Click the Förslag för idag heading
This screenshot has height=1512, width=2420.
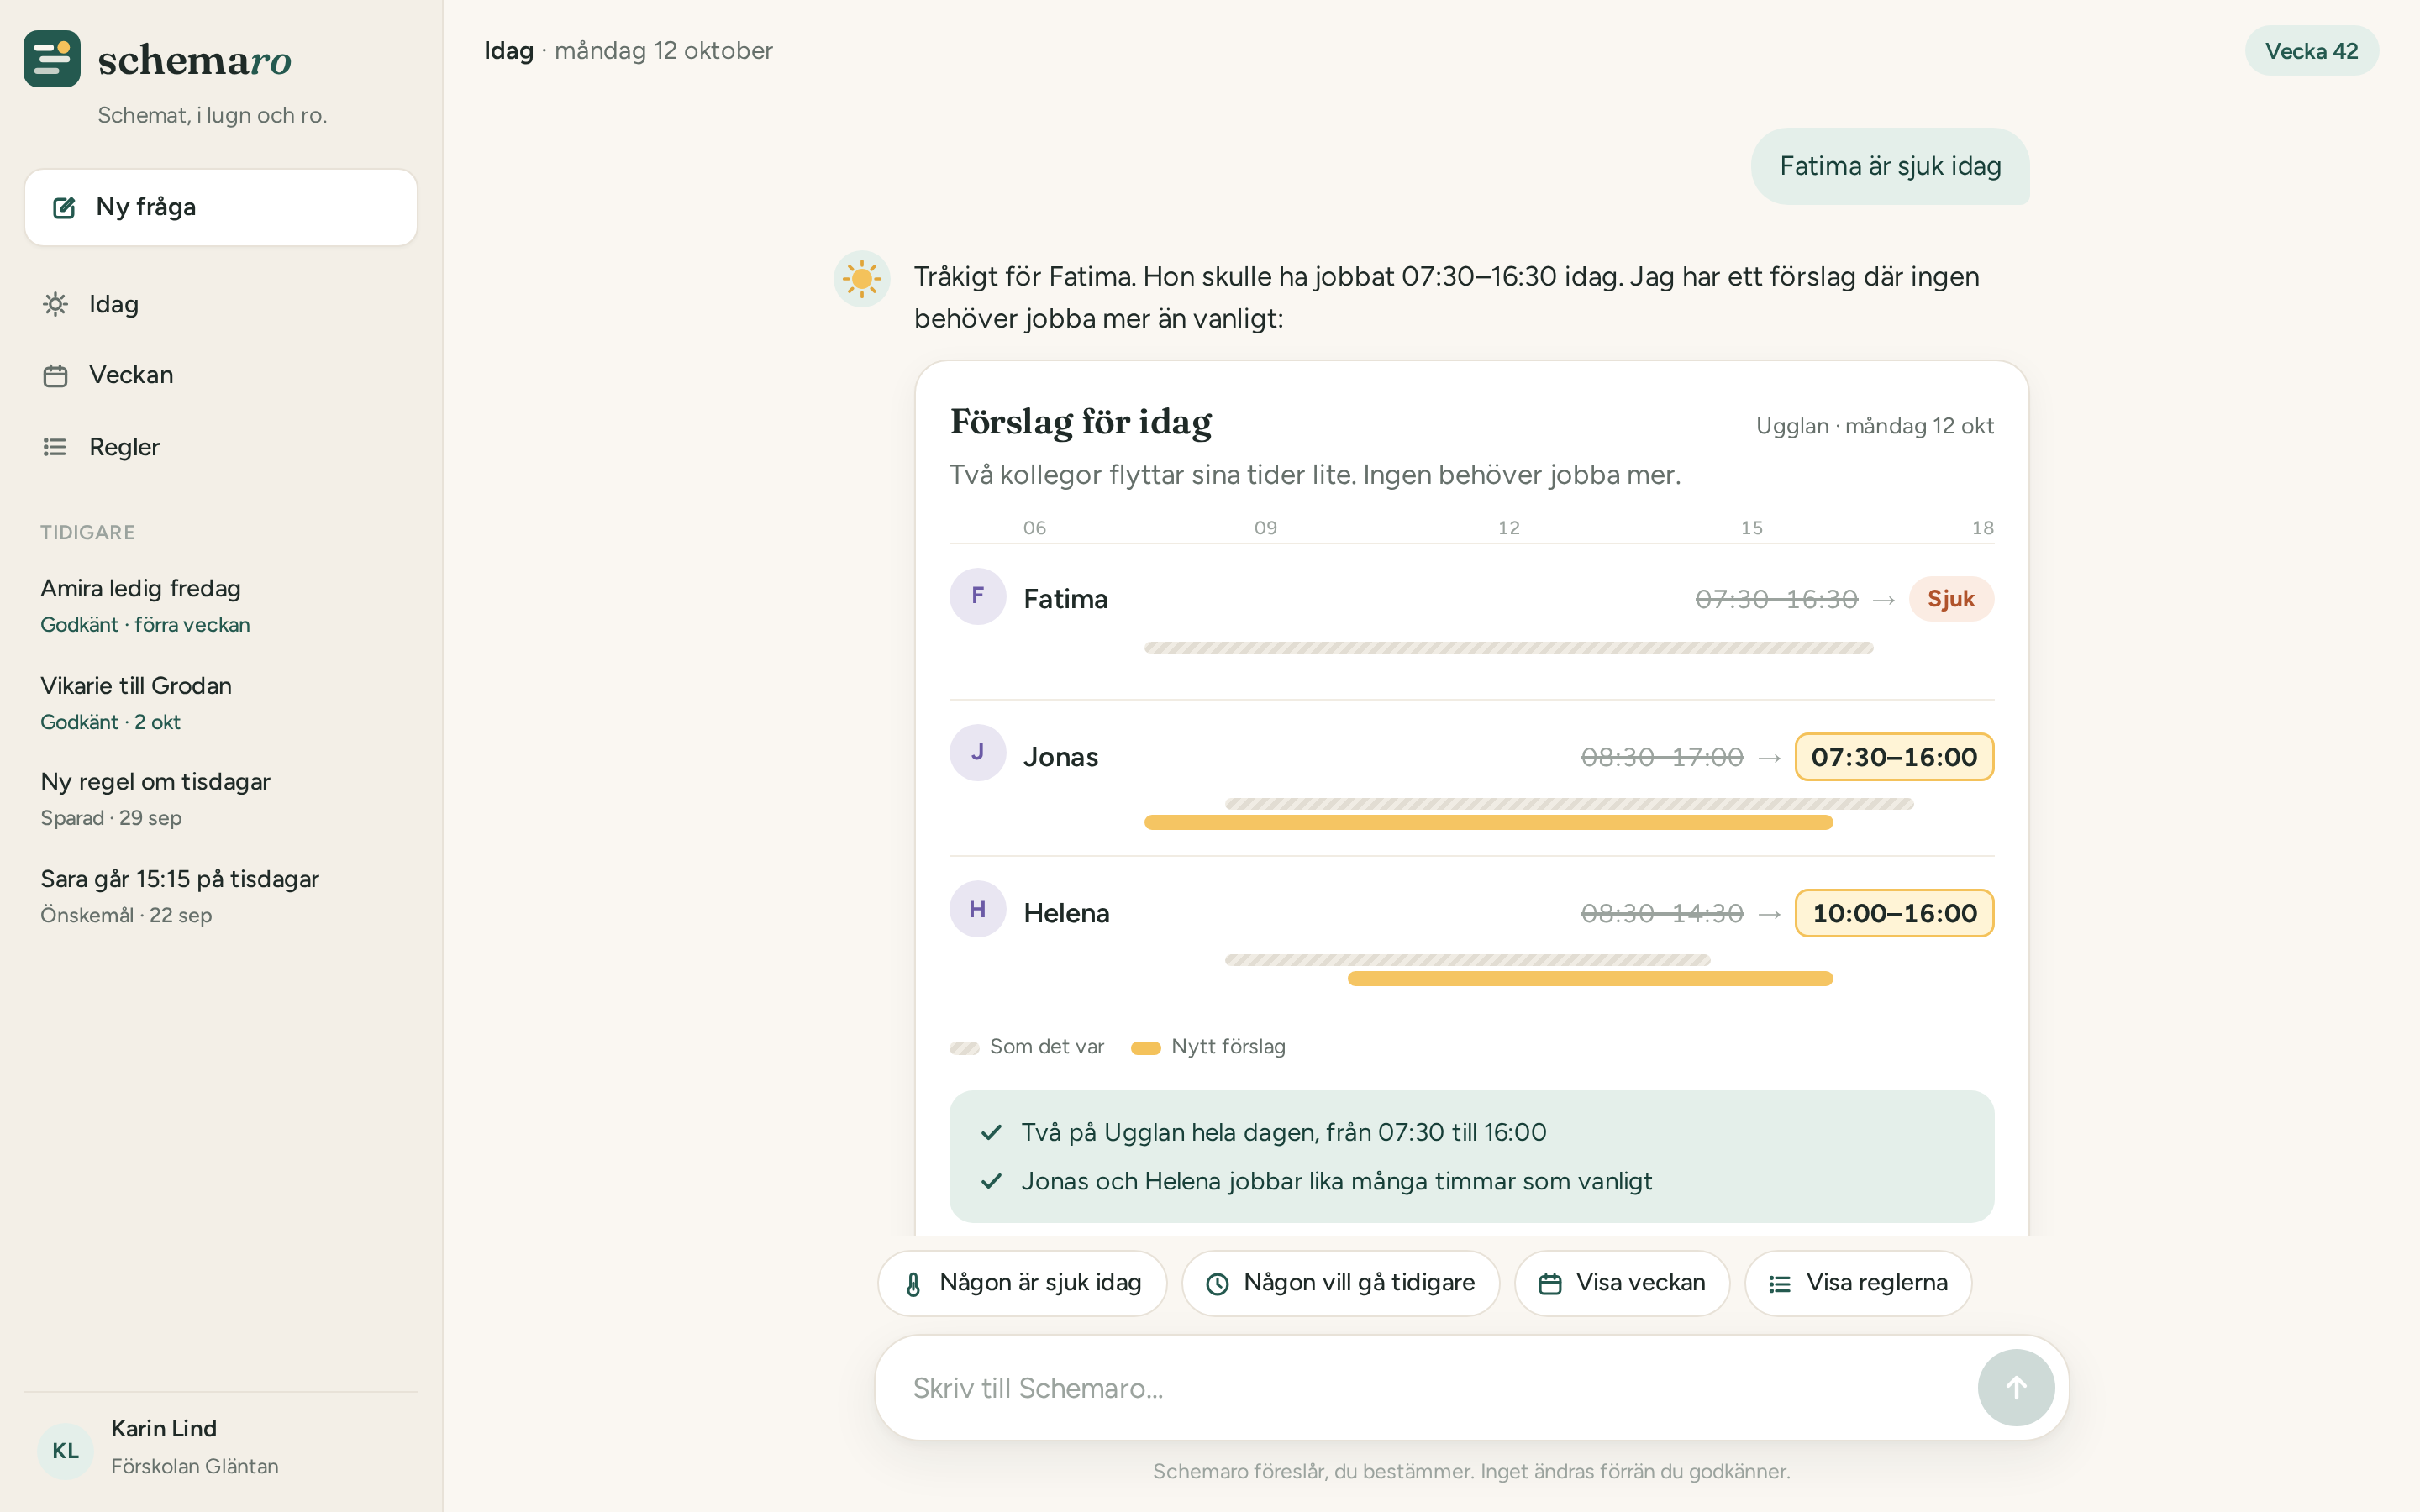1080,422
